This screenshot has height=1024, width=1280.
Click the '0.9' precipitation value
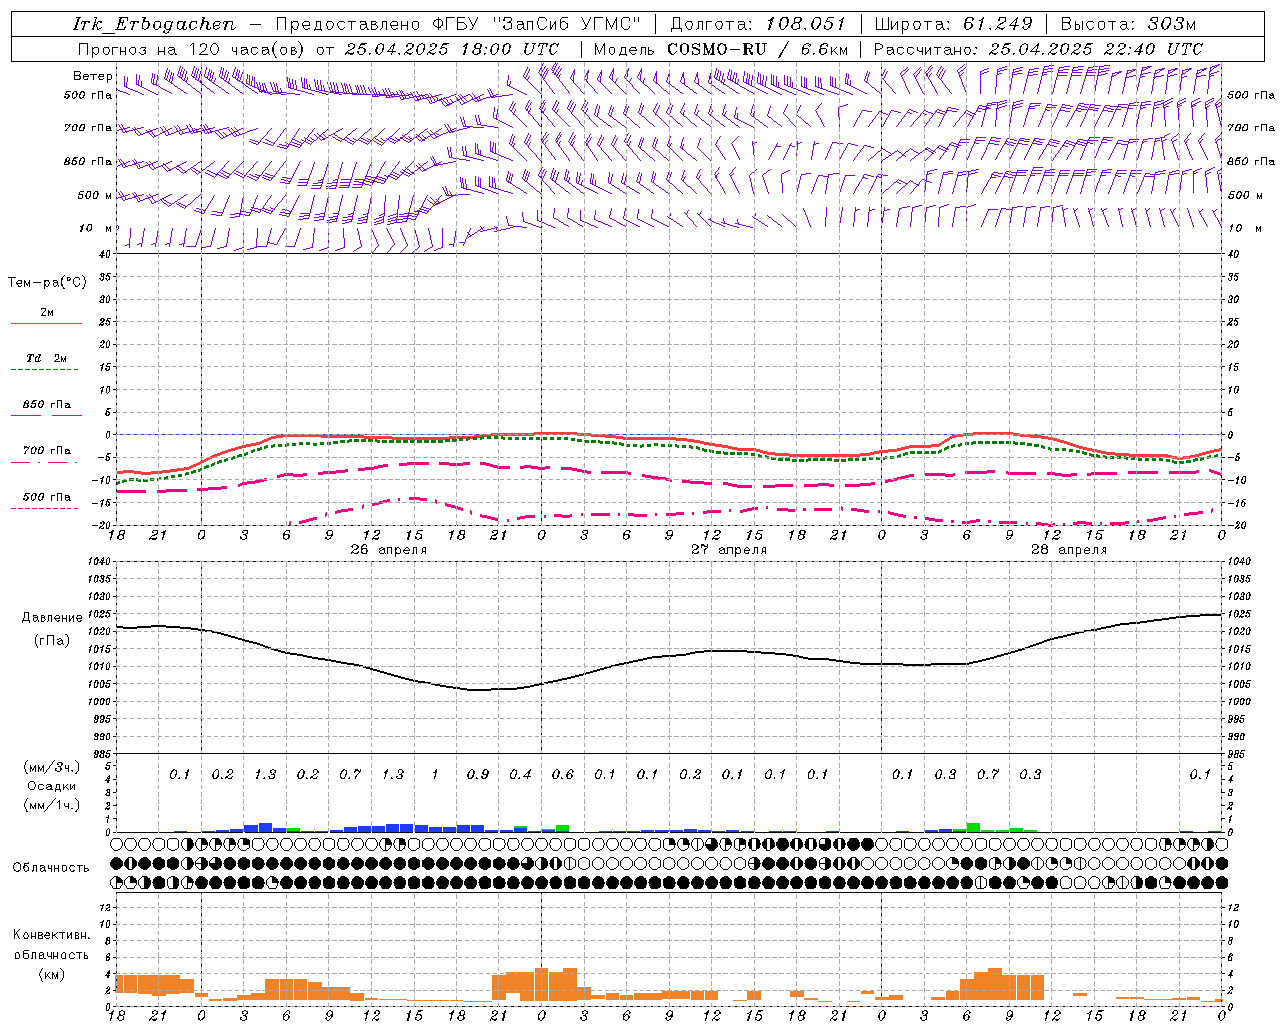point(478,774)
